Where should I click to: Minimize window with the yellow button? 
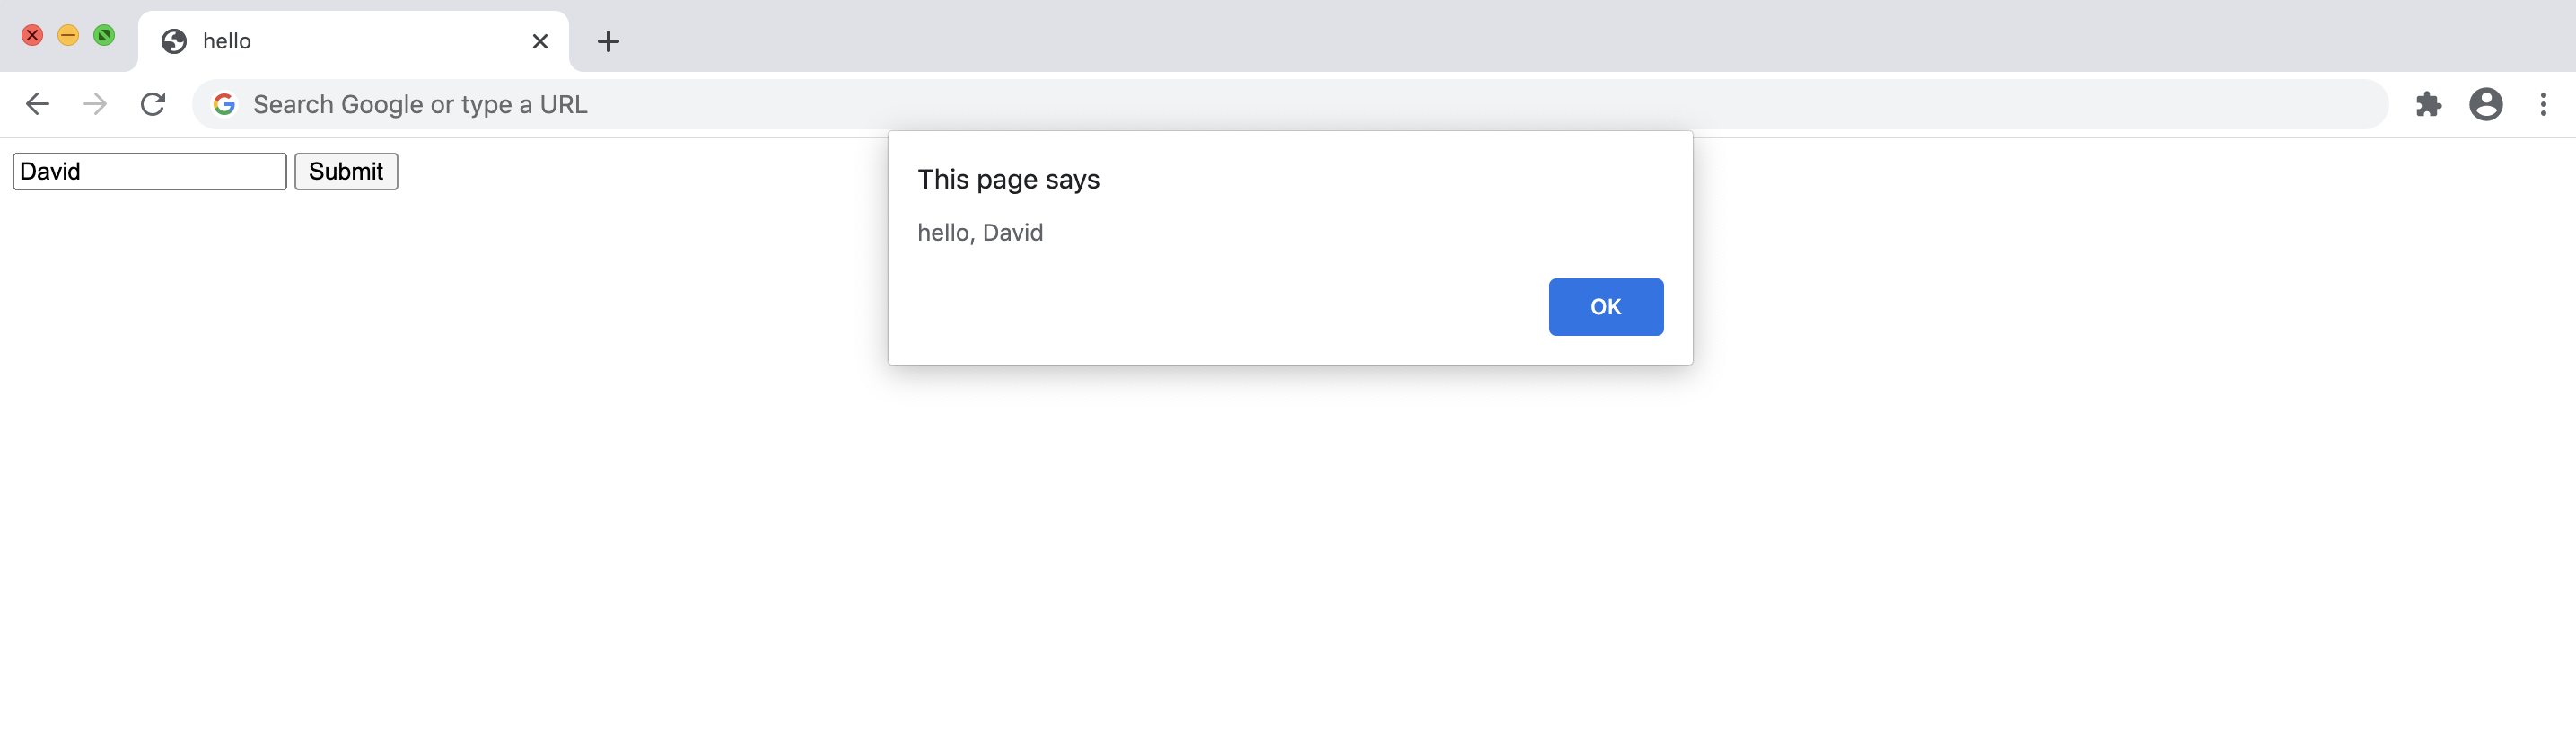[68, 35]
